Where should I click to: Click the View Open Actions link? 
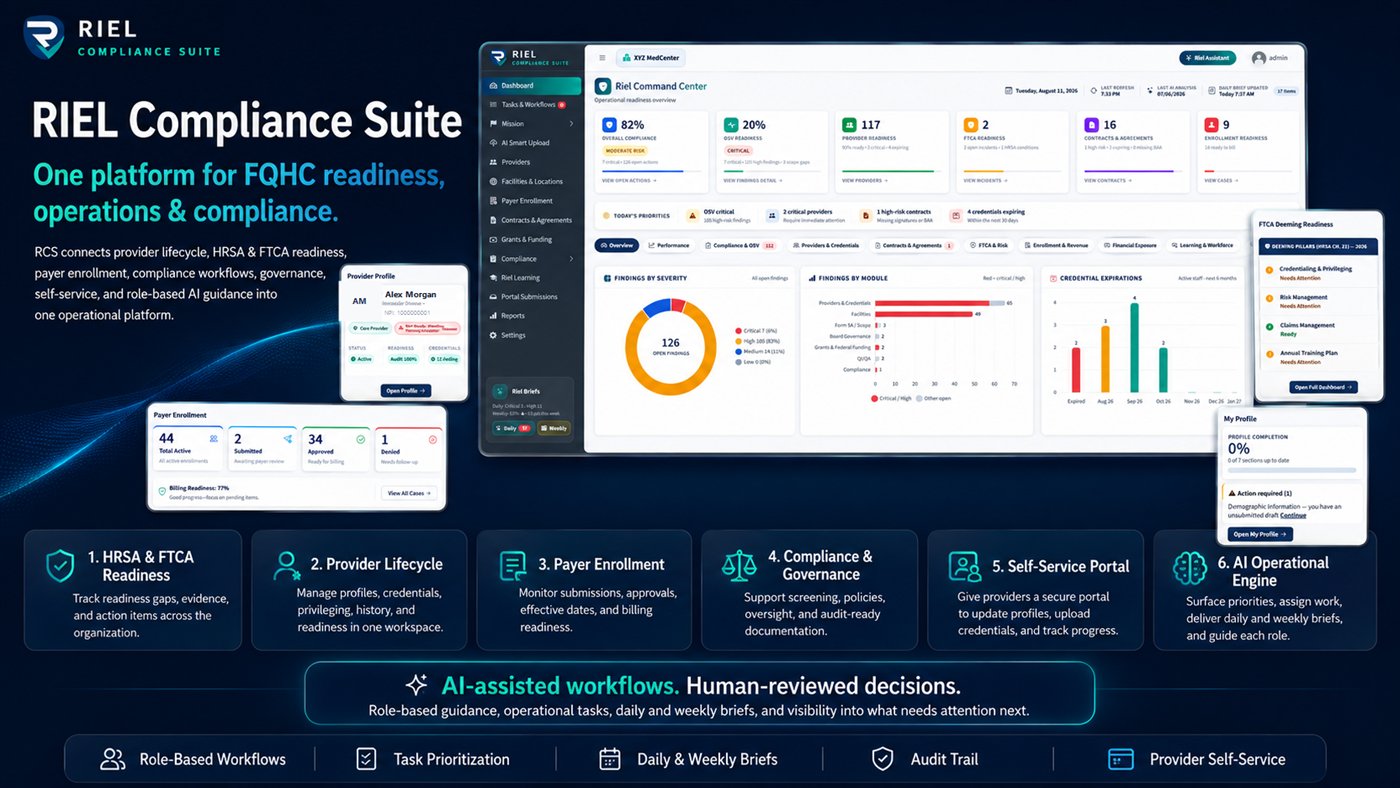pos(627,181)
